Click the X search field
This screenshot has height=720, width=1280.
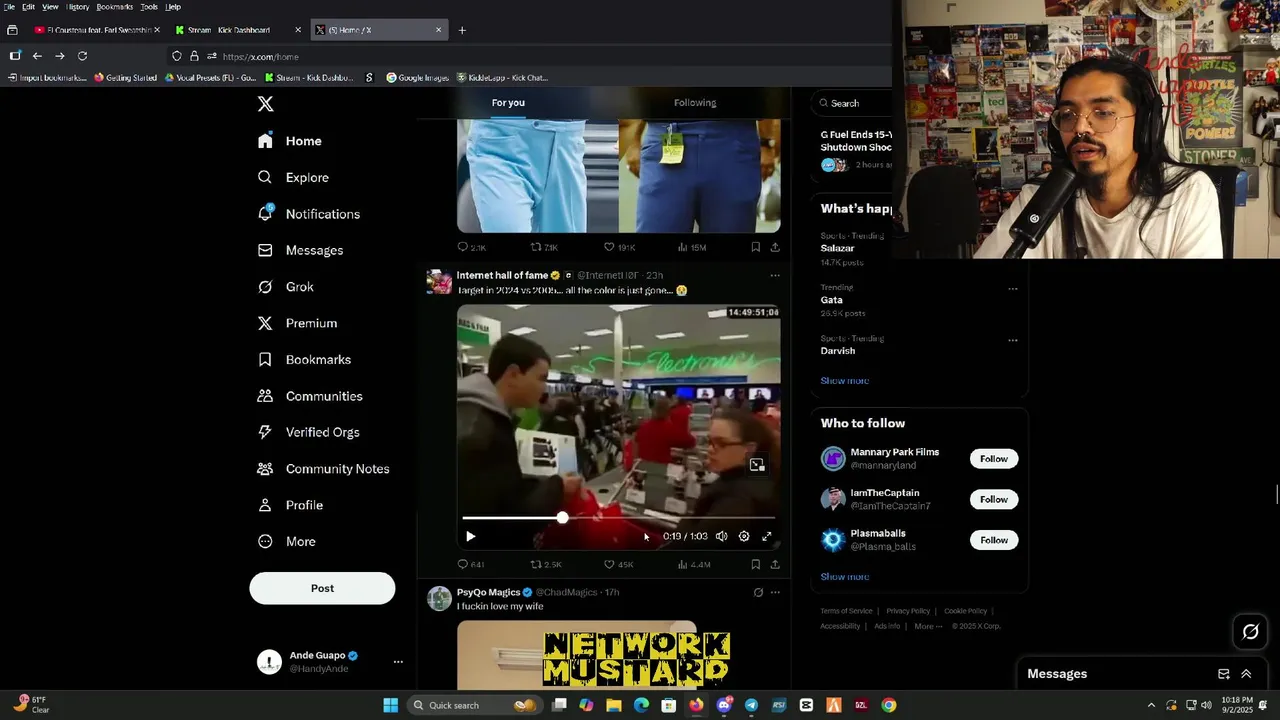click(x=853, y=103)
